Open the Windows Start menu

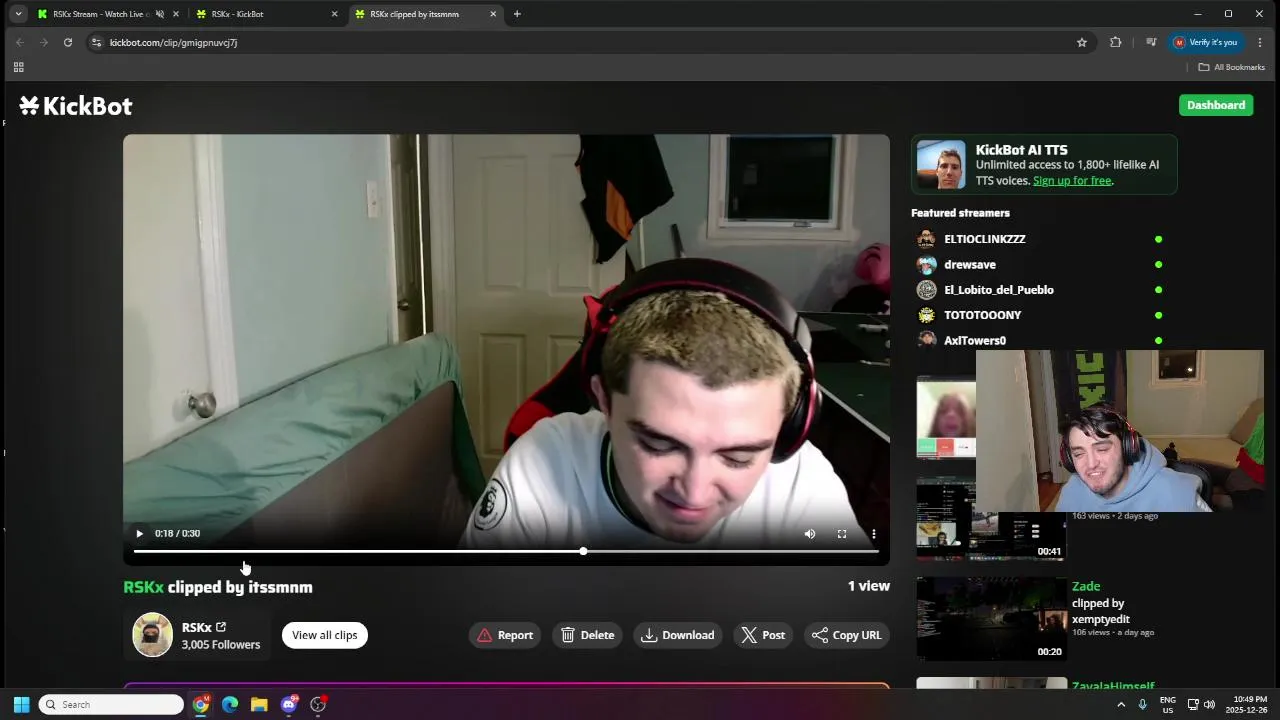point(21,705)
